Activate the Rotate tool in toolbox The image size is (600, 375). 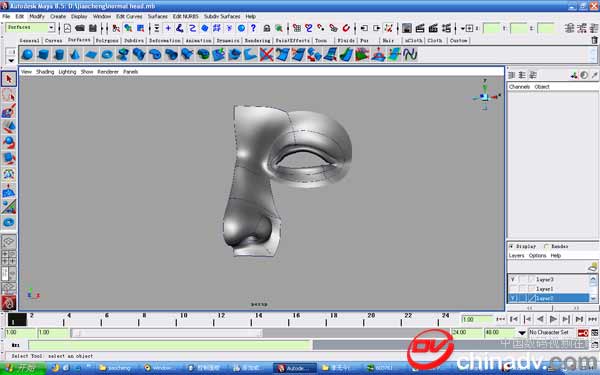coord(9,143)
